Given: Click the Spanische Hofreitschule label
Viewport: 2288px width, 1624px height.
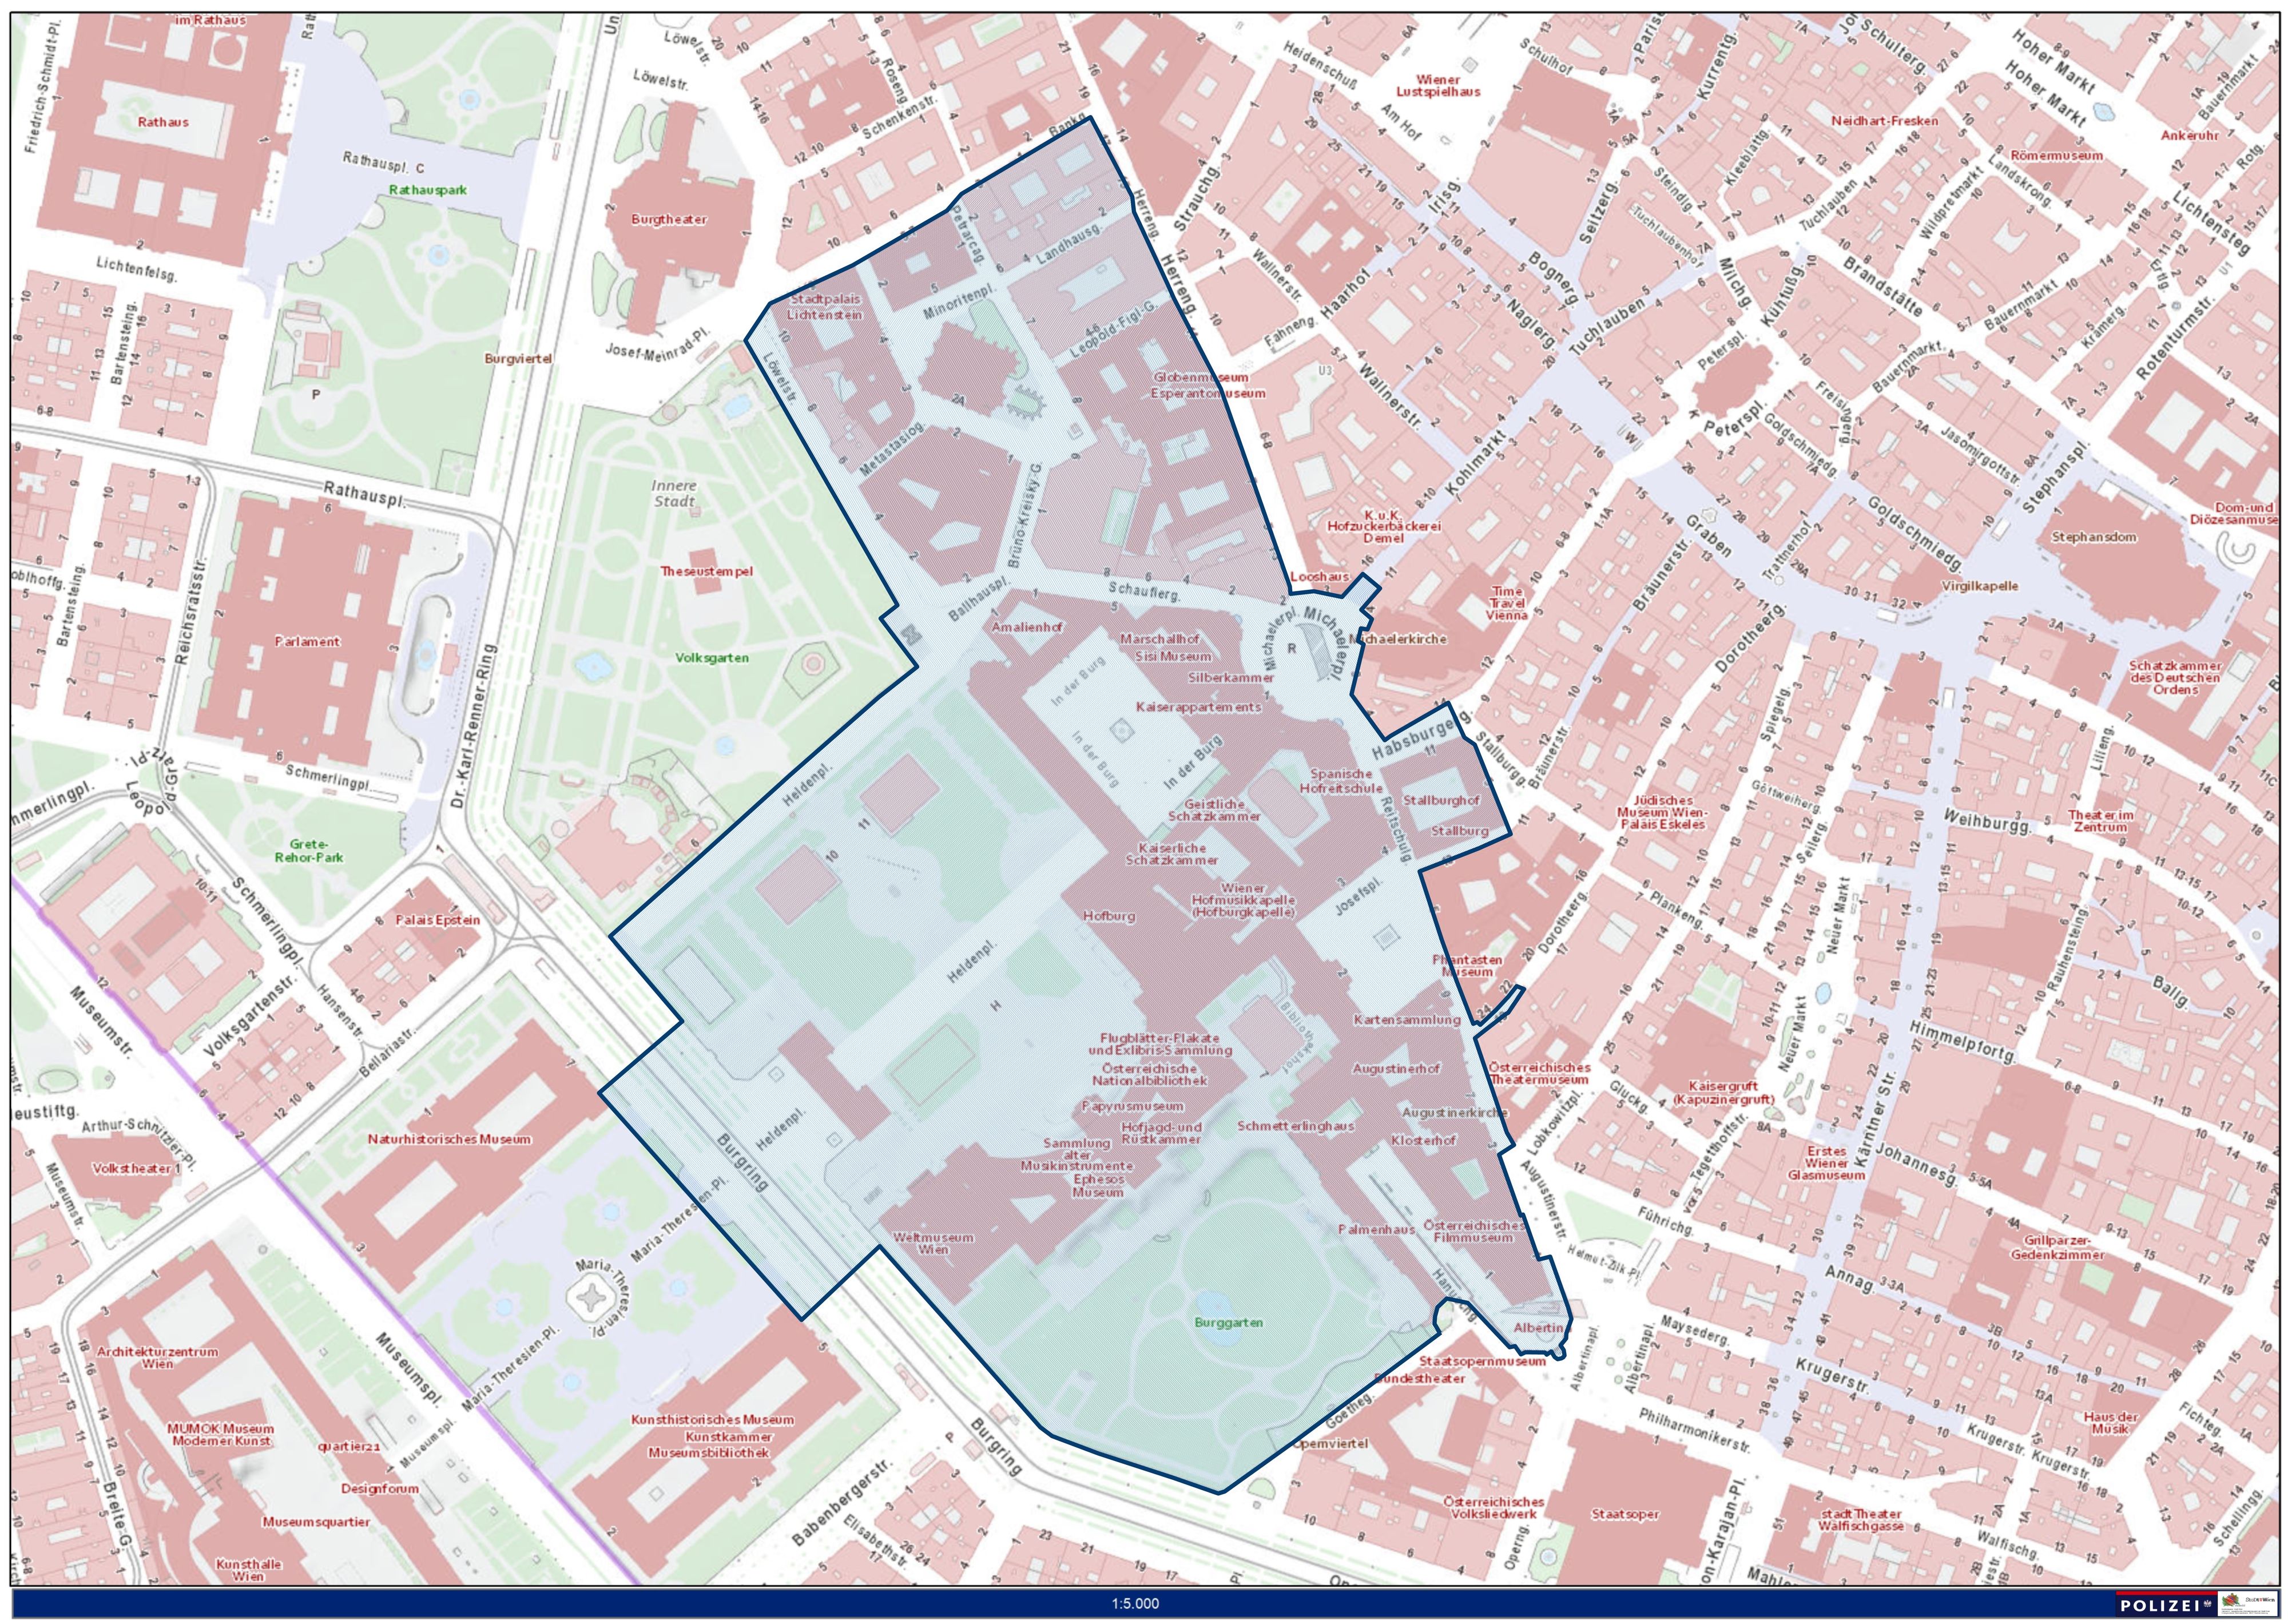Looking at the screenshot, I should (x=1341, y=781).
